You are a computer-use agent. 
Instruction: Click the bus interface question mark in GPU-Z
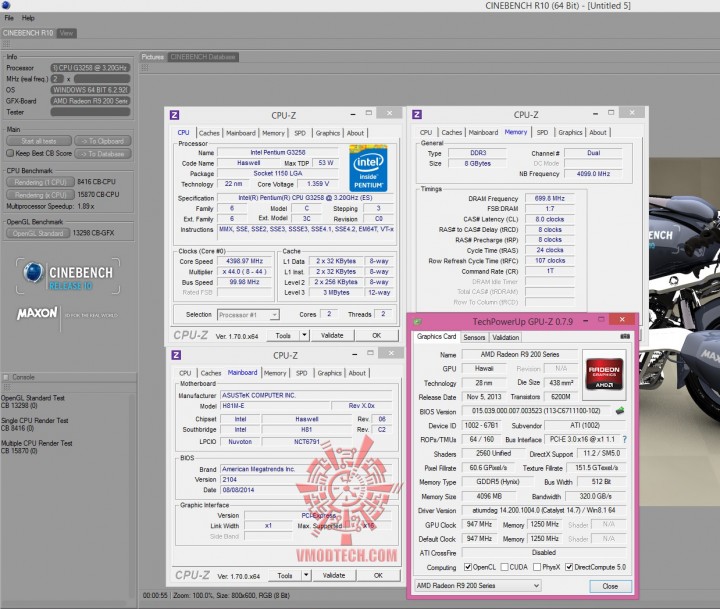point(624,440)
